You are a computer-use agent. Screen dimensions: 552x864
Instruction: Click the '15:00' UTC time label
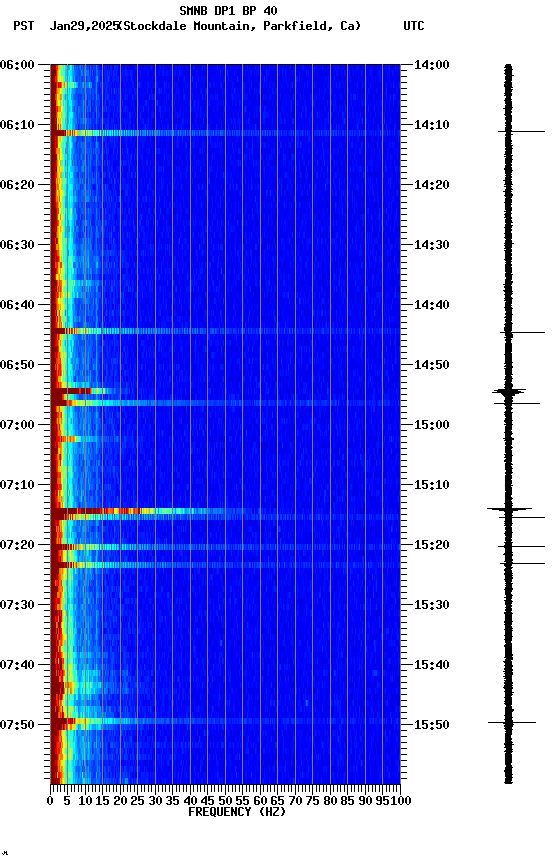tap(431, 425)
